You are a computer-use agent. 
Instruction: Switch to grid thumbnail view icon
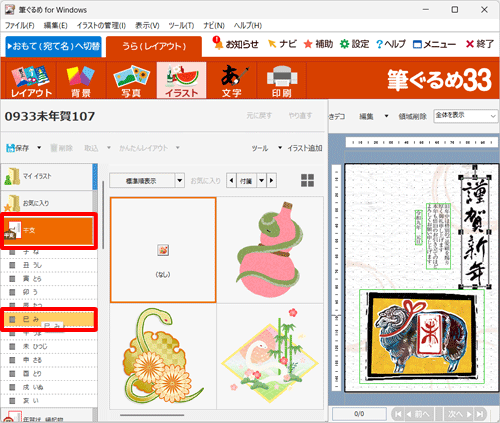307,180
